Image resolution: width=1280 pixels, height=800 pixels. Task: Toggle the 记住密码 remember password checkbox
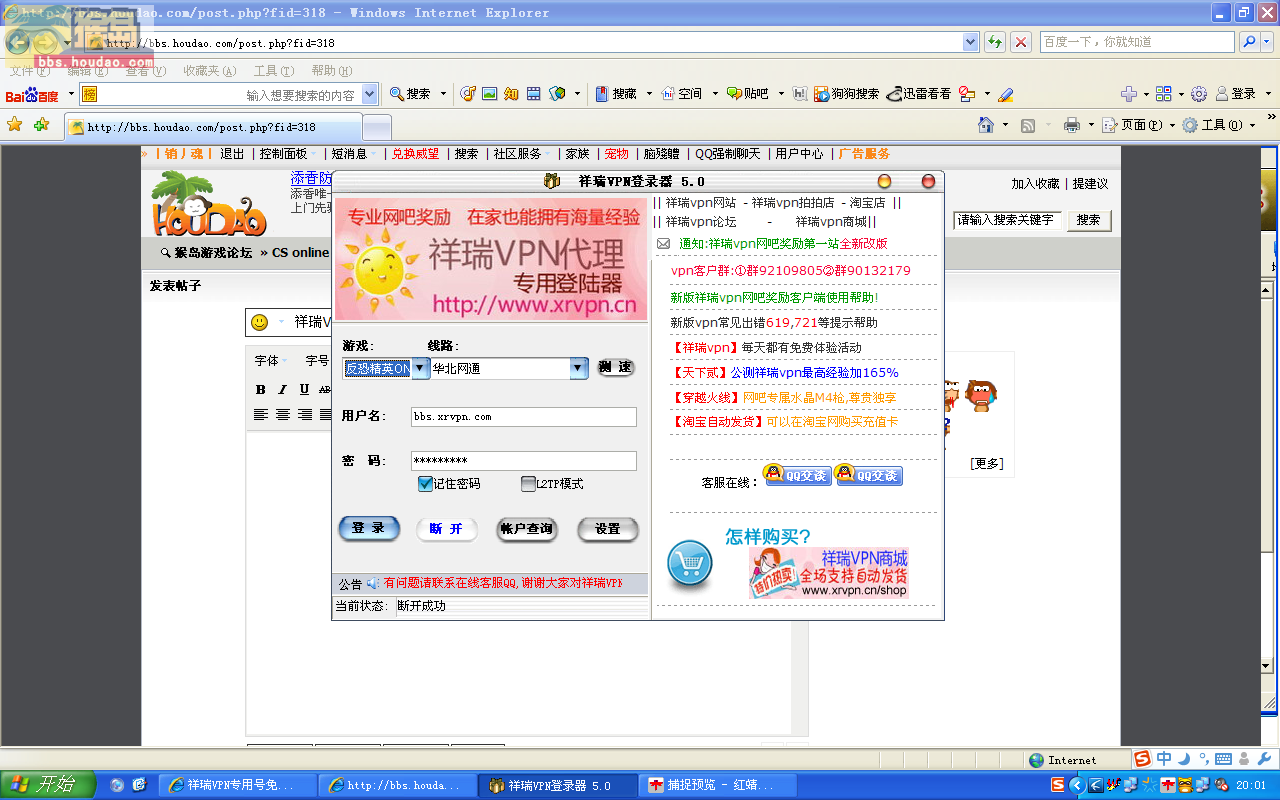(x=425, y=484)
